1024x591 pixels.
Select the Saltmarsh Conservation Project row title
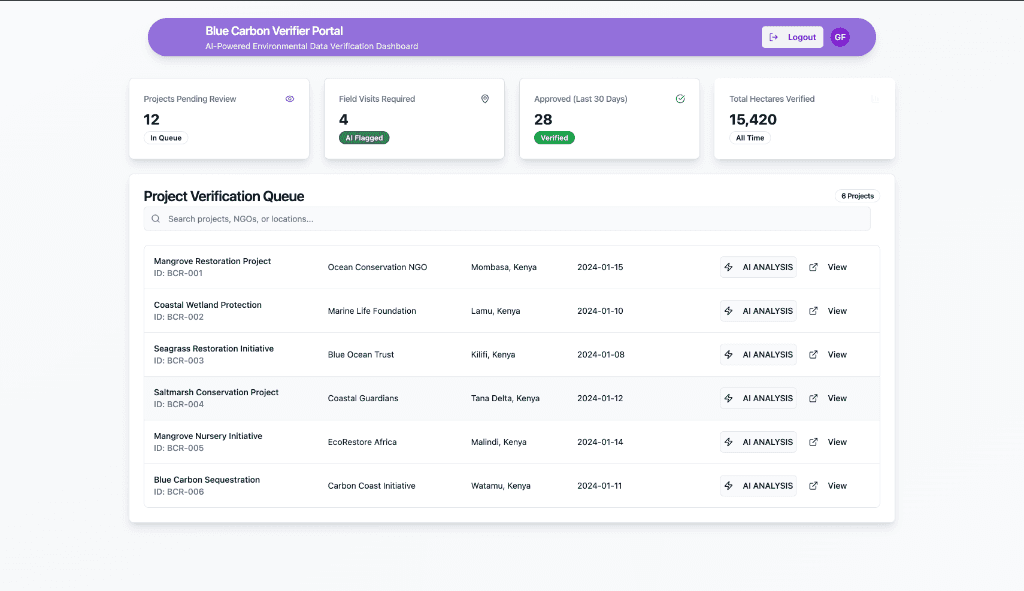pyautogui.click(x=216, y=392)
